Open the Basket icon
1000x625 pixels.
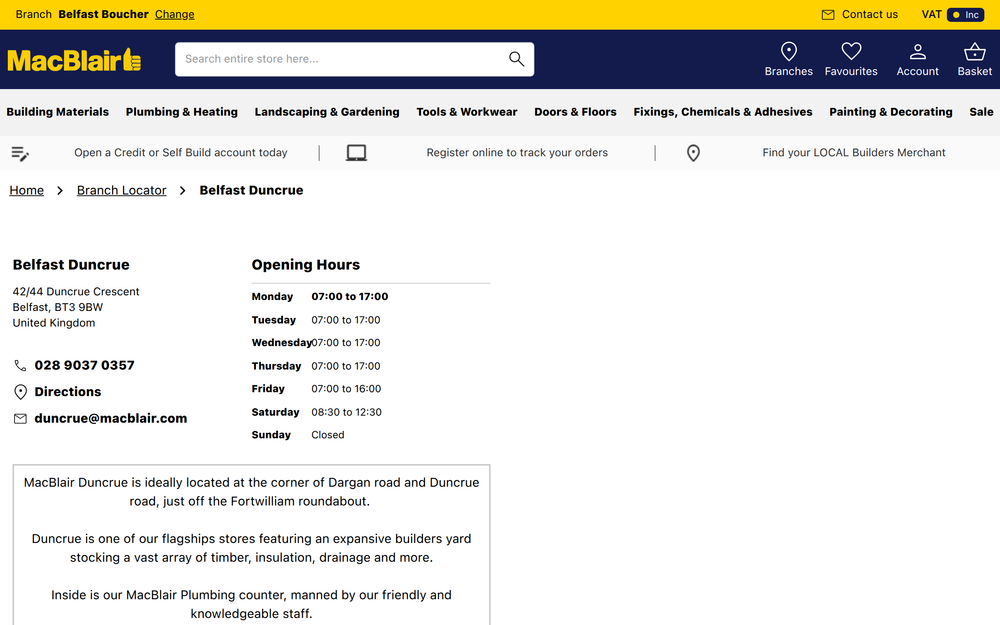click(974, 52)
